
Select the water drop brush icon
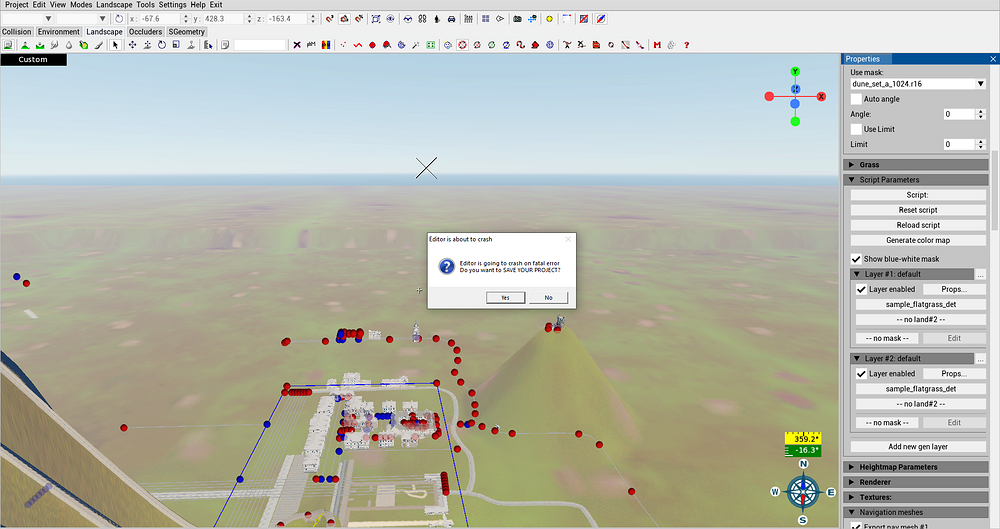69,45
